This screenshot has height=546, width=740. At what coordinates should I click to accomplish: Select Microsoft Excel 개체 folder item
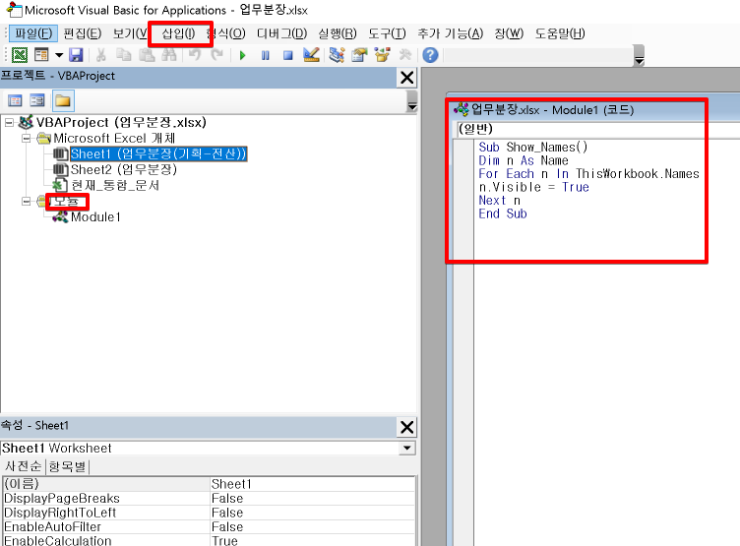tap(114, 138)
